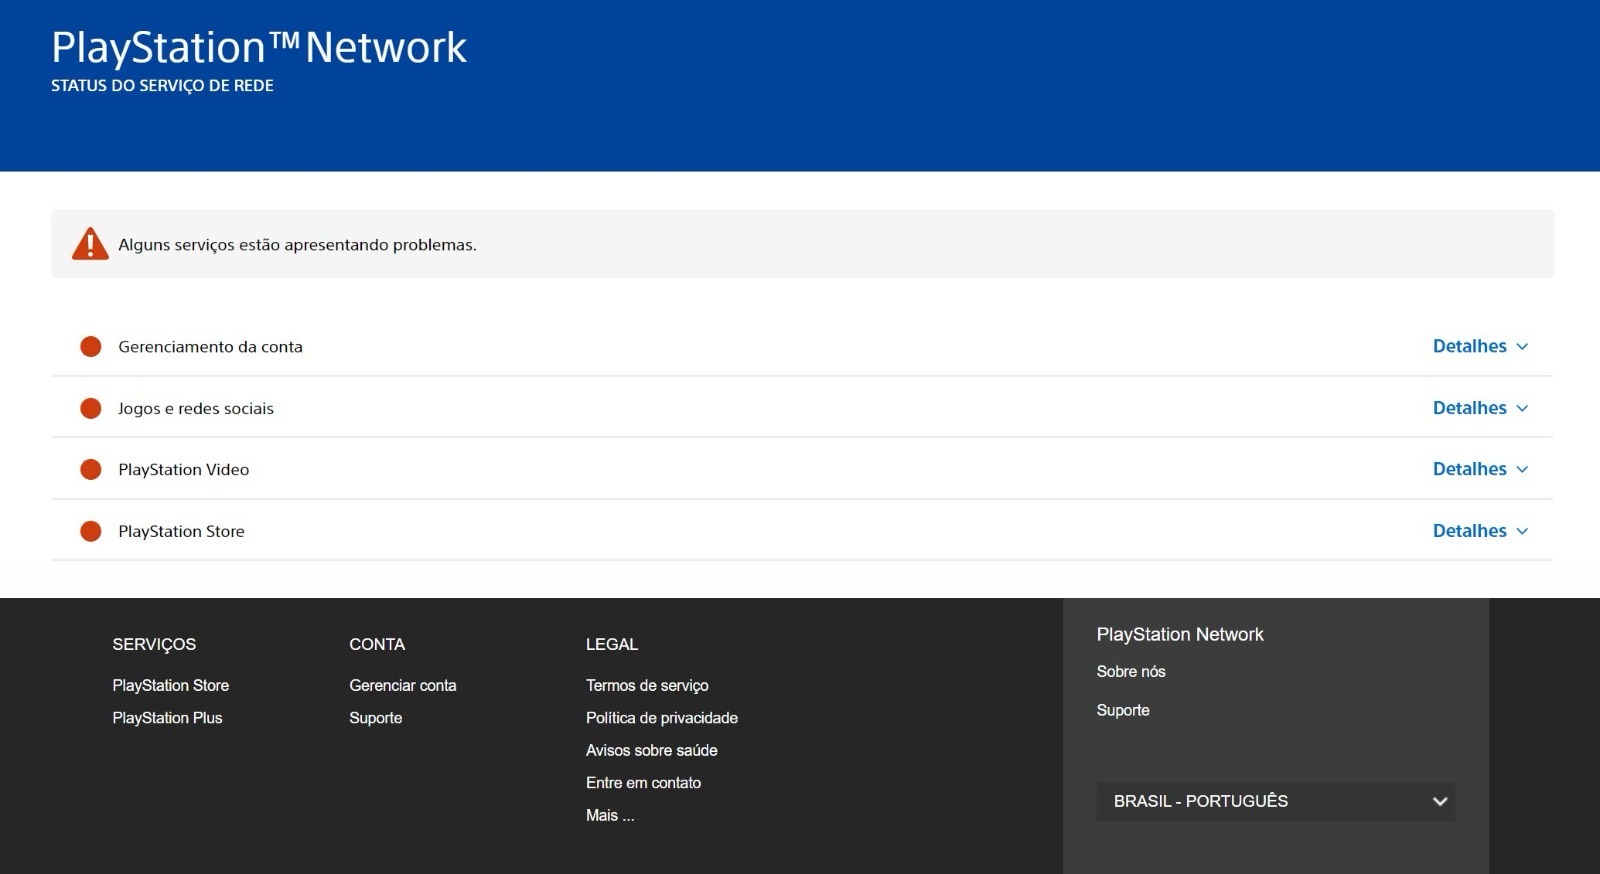Click the SERVIÇOS footer heading

pyautogui.click(x=154, y=644)
